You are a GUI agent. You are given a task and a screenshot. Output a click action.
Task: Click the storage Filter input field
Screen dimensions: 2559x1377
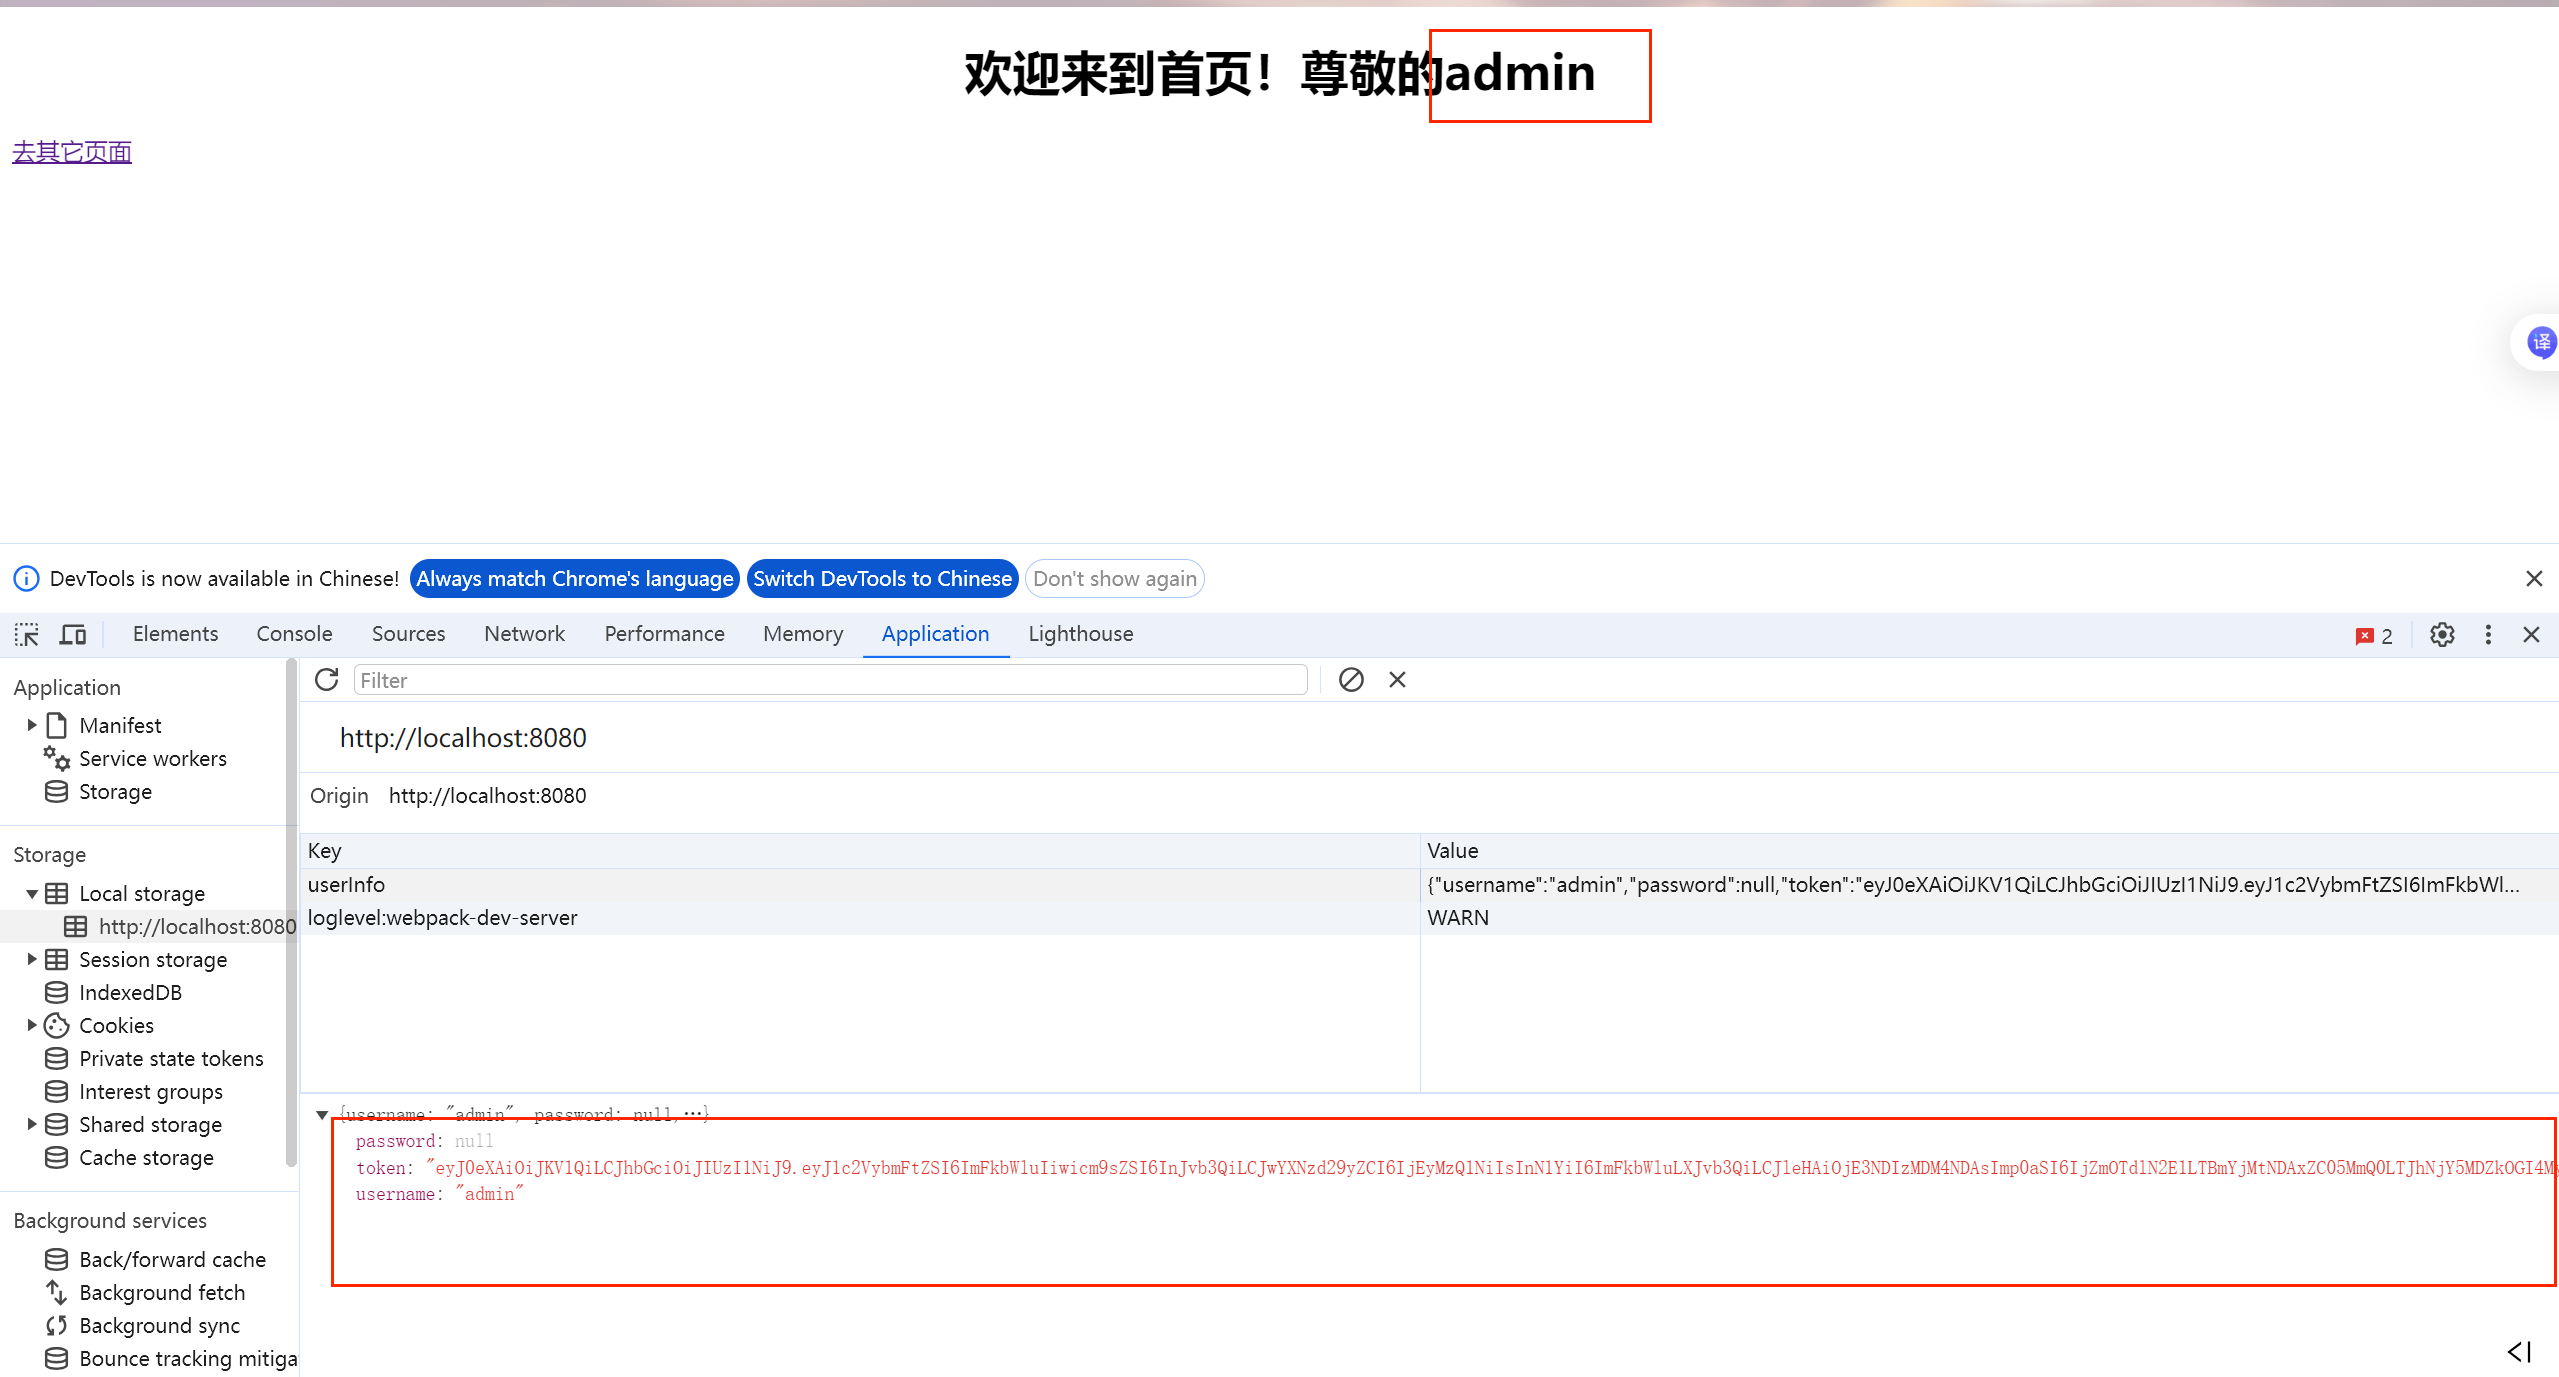[x=830, y=680]
